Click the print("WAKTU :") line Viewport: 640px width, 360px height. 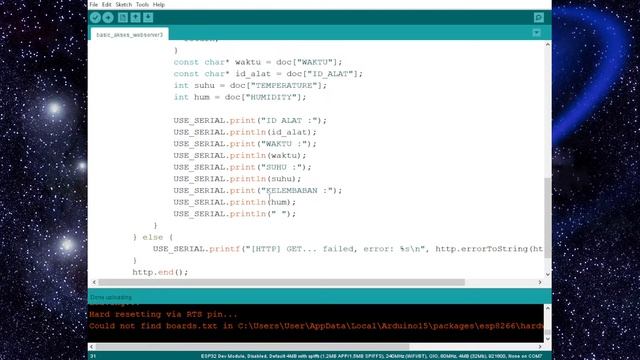click(x=245, y=144)
